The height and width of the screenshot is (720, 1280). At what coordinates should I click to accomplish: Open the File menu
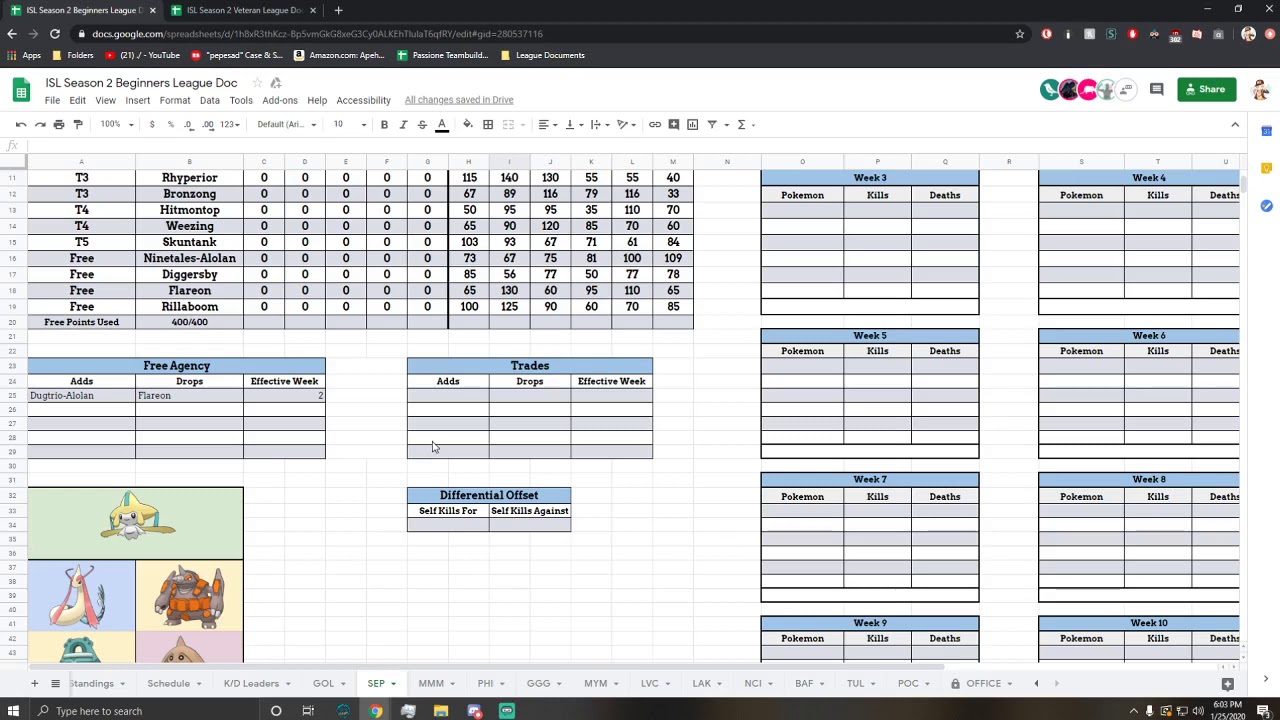52,100
